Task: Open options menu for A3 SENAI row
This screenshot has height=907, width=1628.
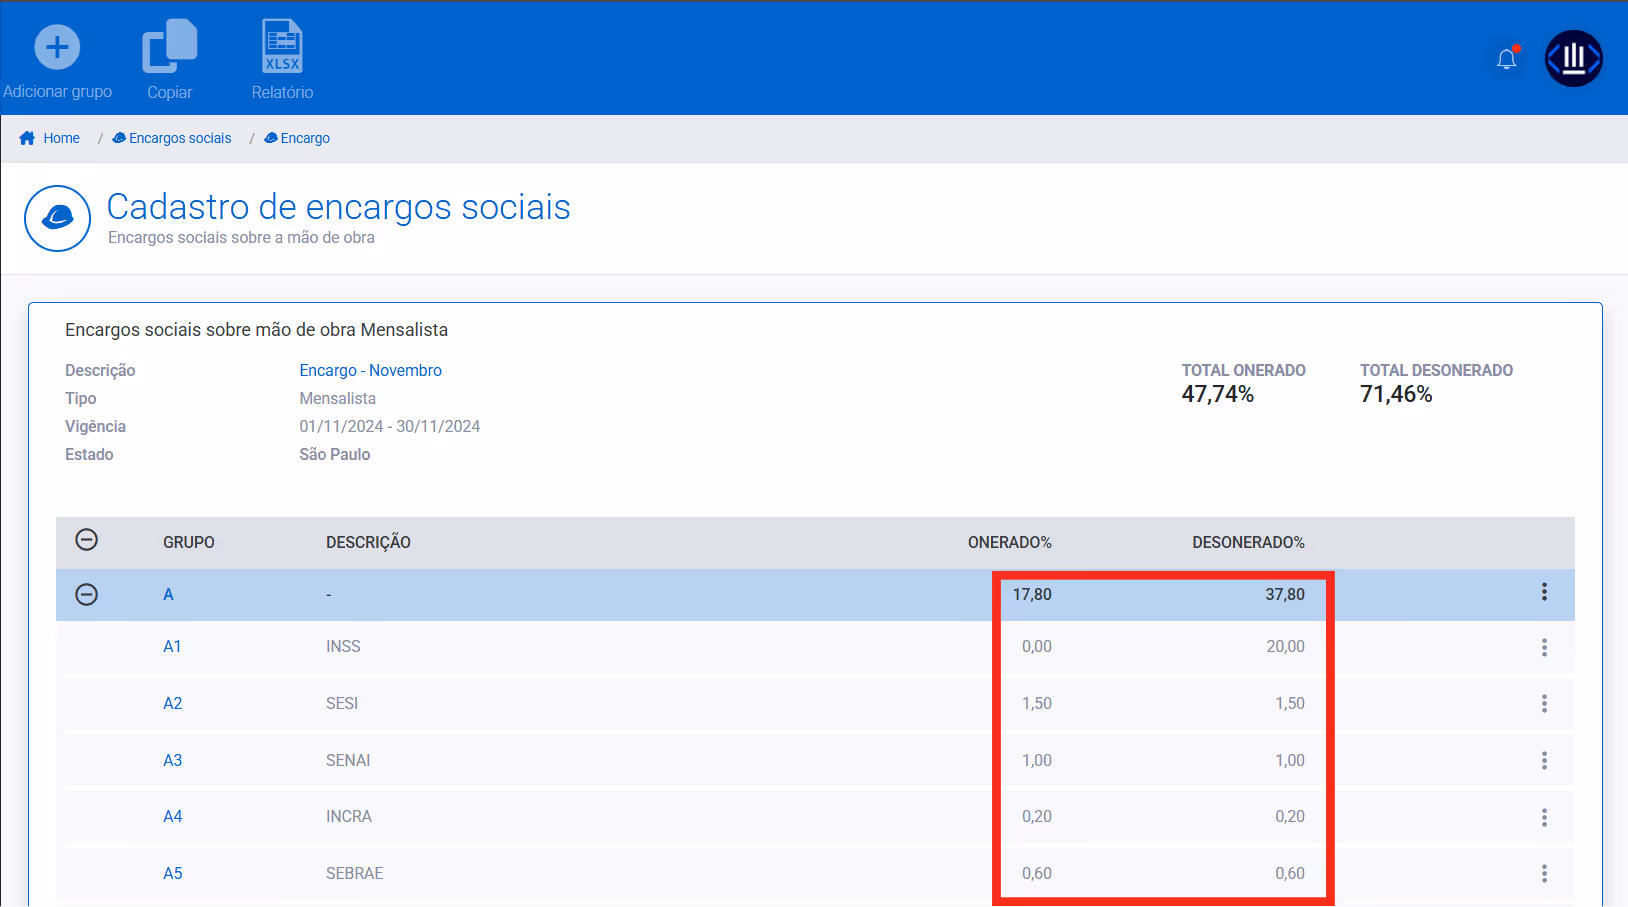Action: (x=1544, y=761)
